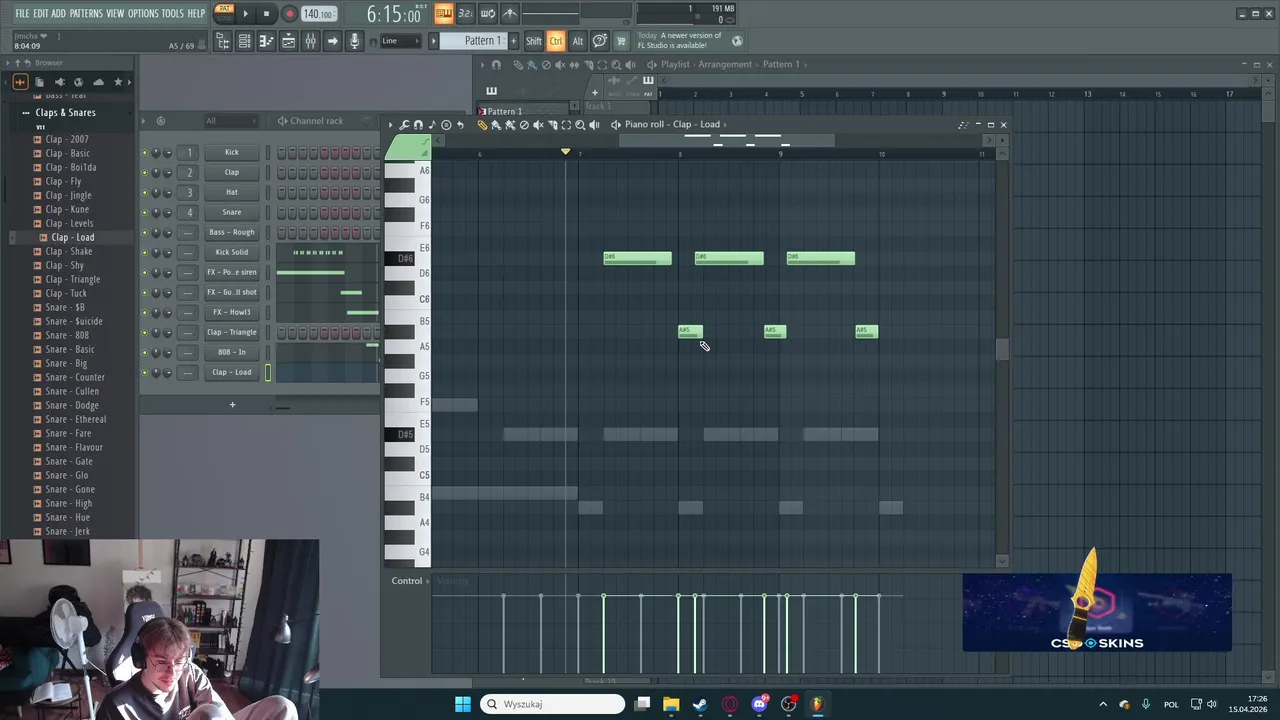Open the Typing keyboard to piano toggle

click(x=443, y=13)
